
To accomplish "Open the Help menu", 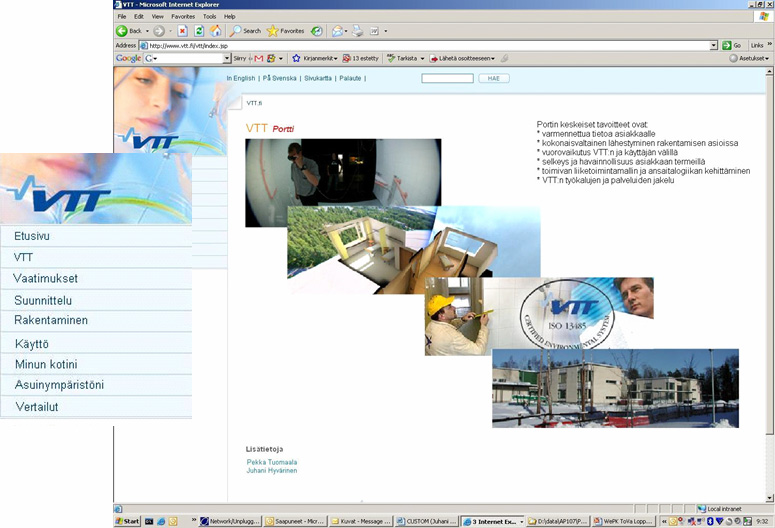I will [229, 16].
